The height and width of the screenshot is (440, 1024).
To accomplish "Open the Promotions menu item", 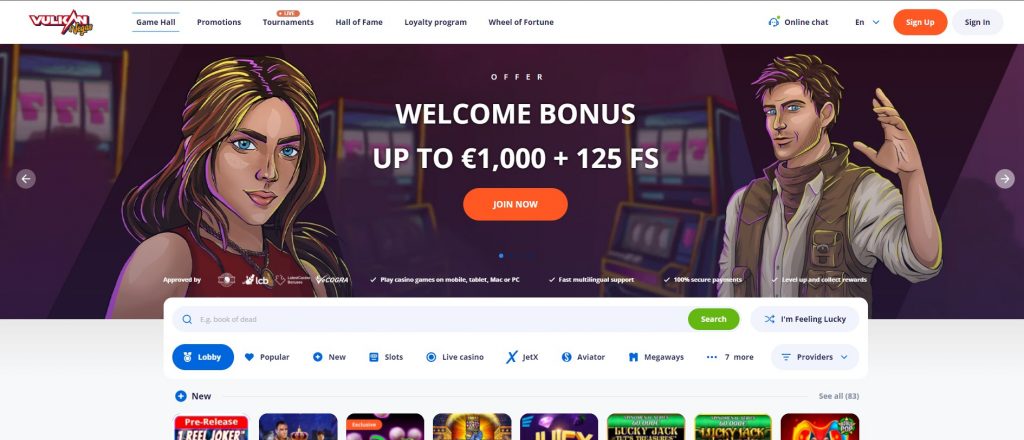I will pyautogui.click(x=219, y=22).
